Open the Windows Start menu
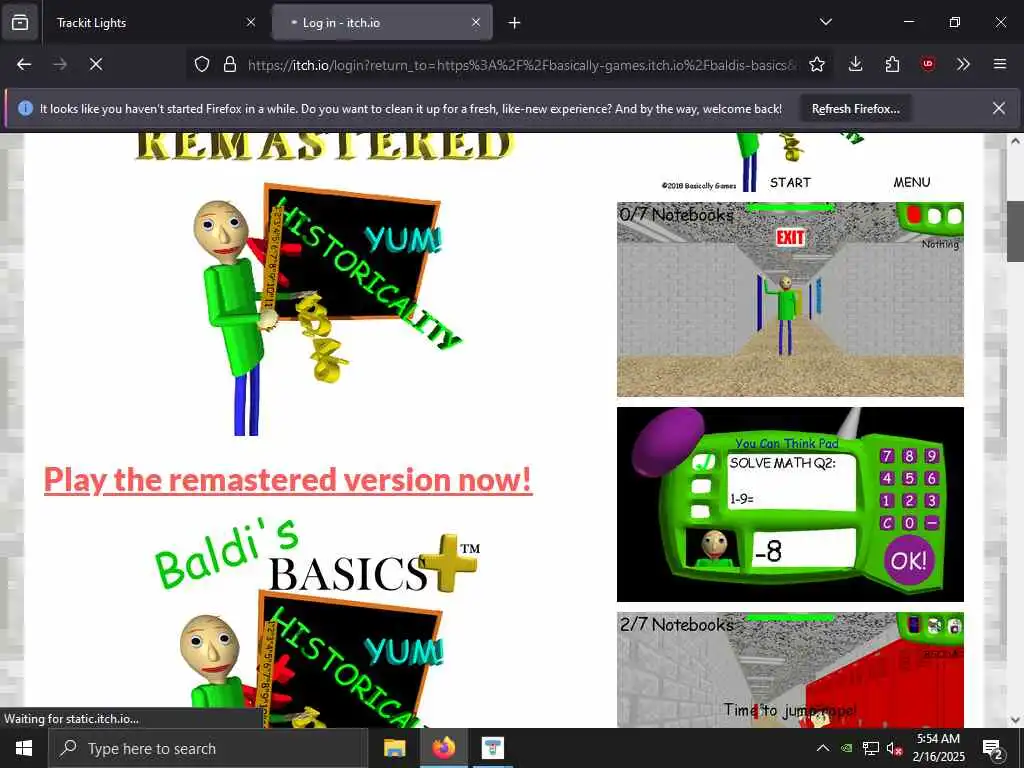This screenshot has height=768, width=1024. coord(24,748)
